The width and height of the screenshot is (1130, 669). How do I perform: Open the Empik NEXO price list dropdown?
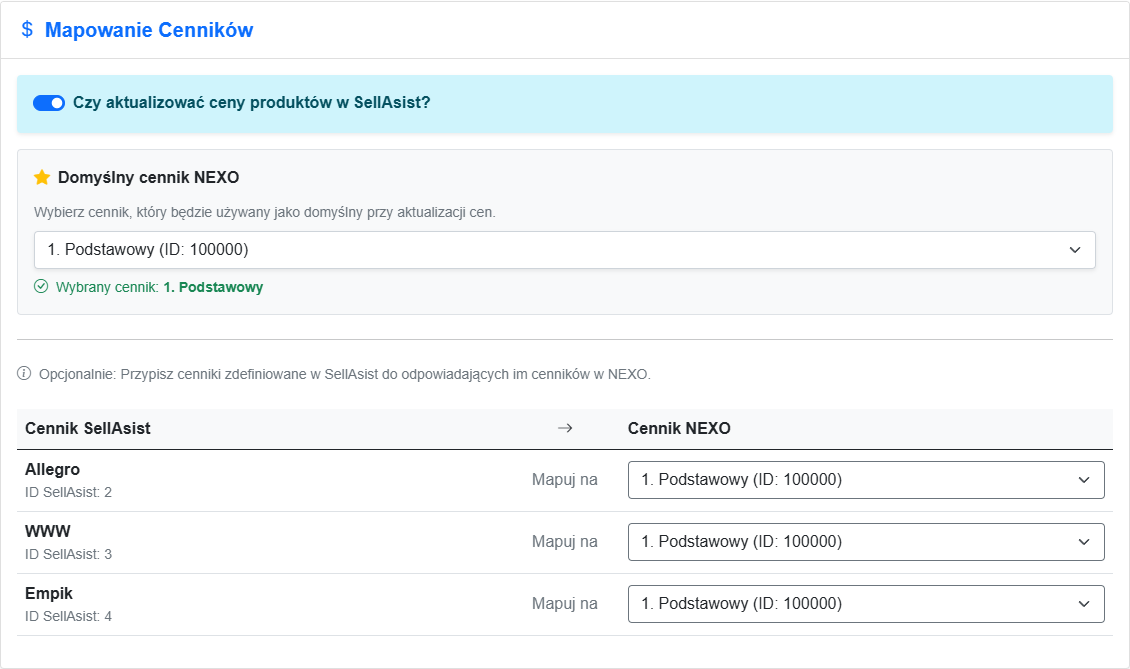click(x=866, y=604)
